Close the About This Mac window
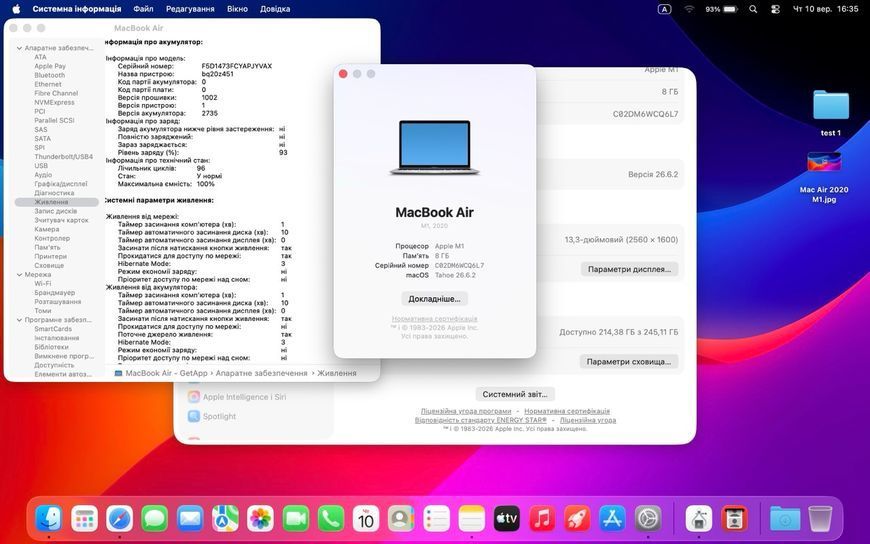This screenshot has height=544, width=870. (x=343, y=74)
